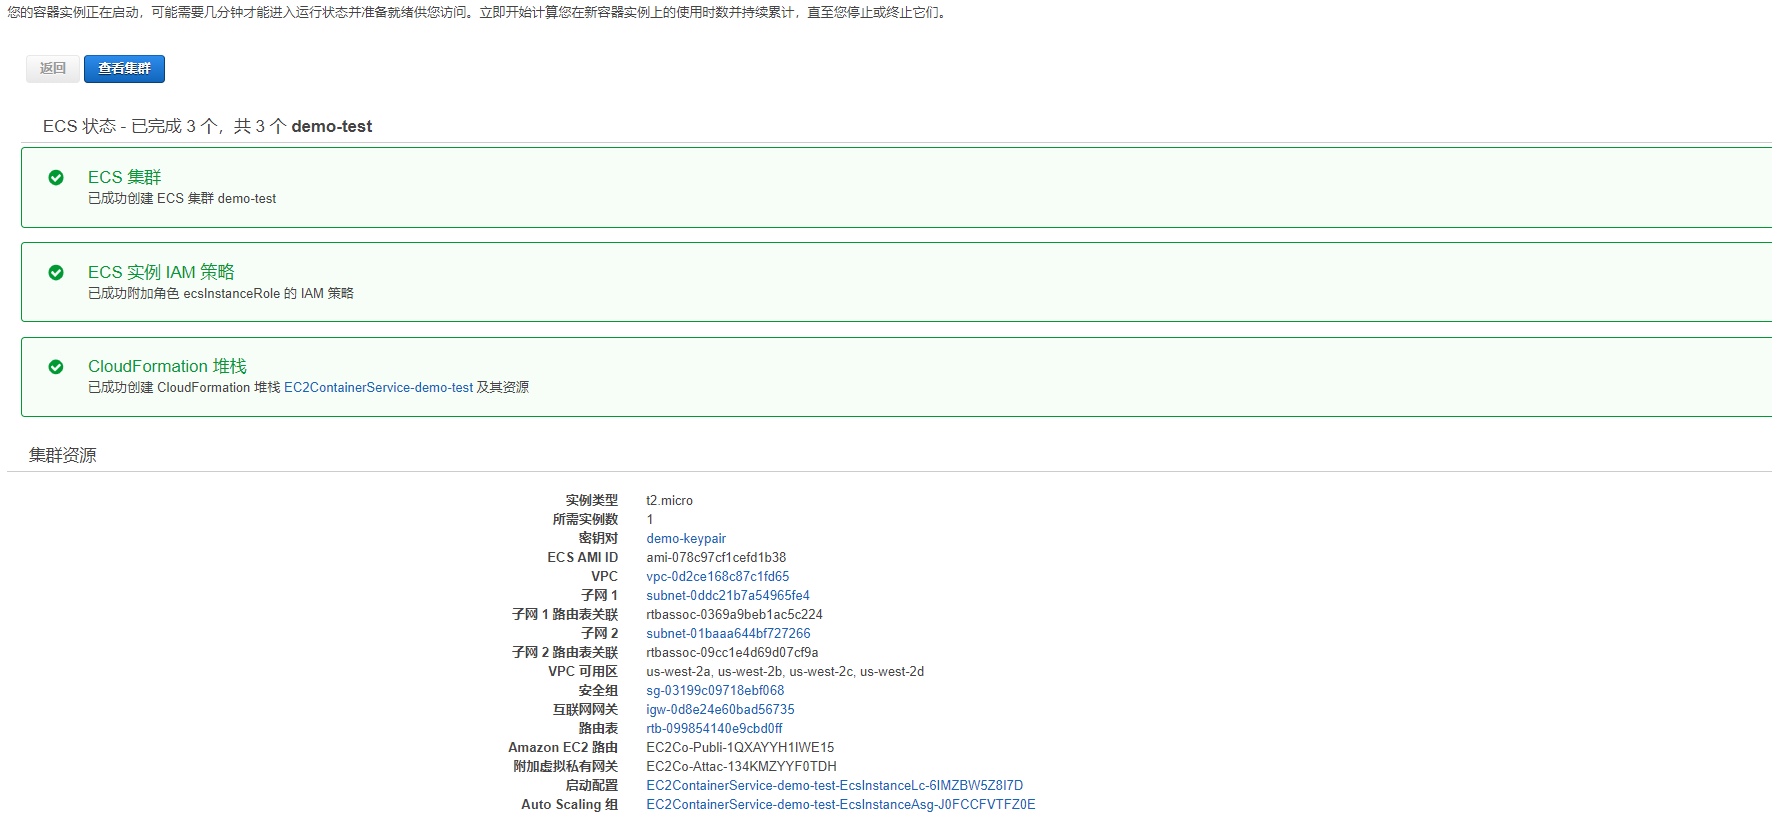Click EC2Co-Attac-134KMZYYF0TDH value
Screen dimensions: 1772x816
click(741, 766)
